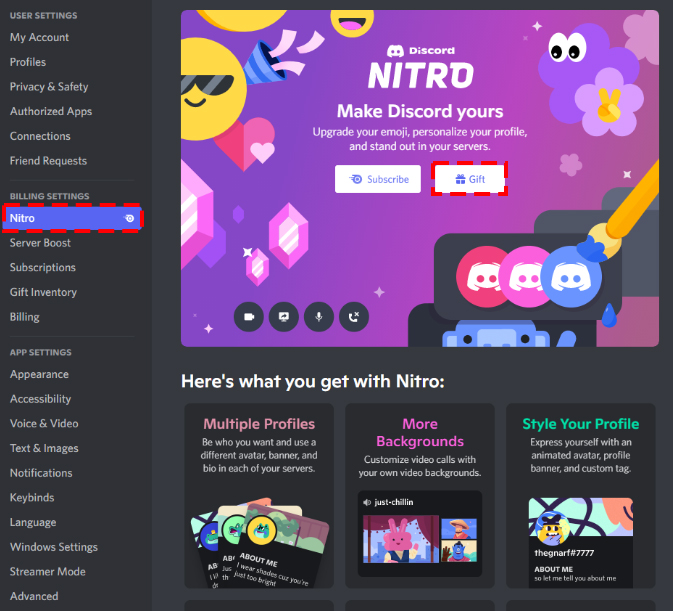Open the Gift Inventory page
Viewport: 673px width, 611px height.
[x=43, y=292]
